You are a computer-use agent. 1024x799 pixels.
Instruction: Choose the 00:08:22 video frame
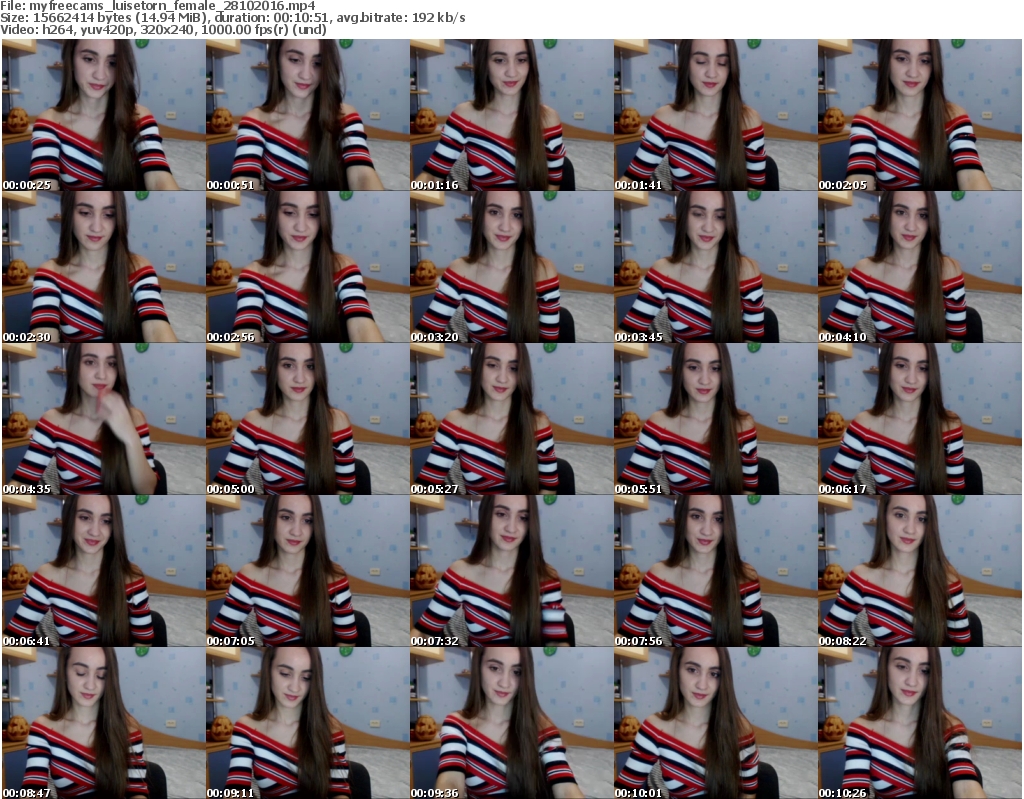(920, 571)
